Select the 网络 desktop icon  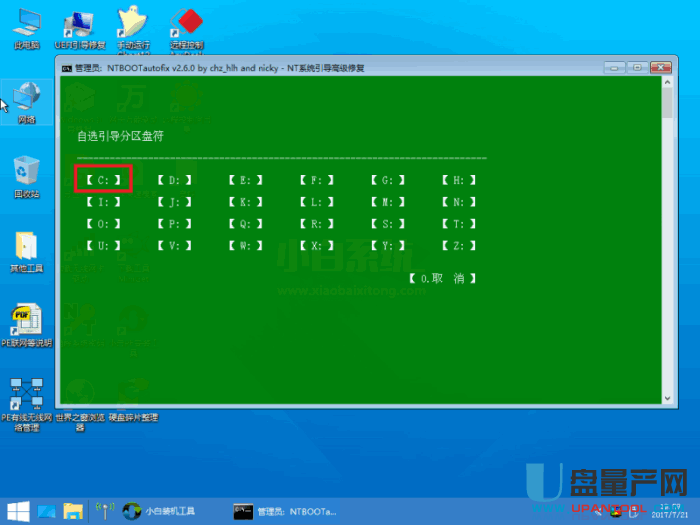(x=27, y=98)
